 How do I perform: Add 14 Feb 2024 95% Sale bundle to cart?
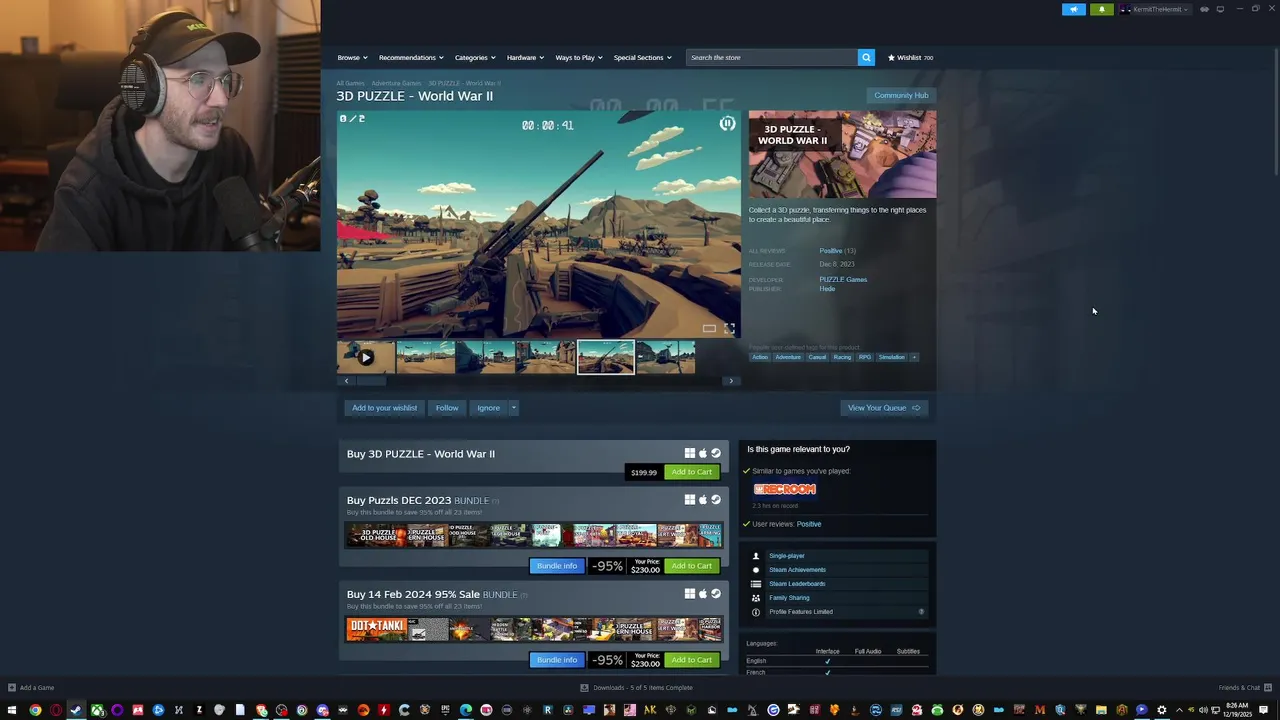[691, 660]
